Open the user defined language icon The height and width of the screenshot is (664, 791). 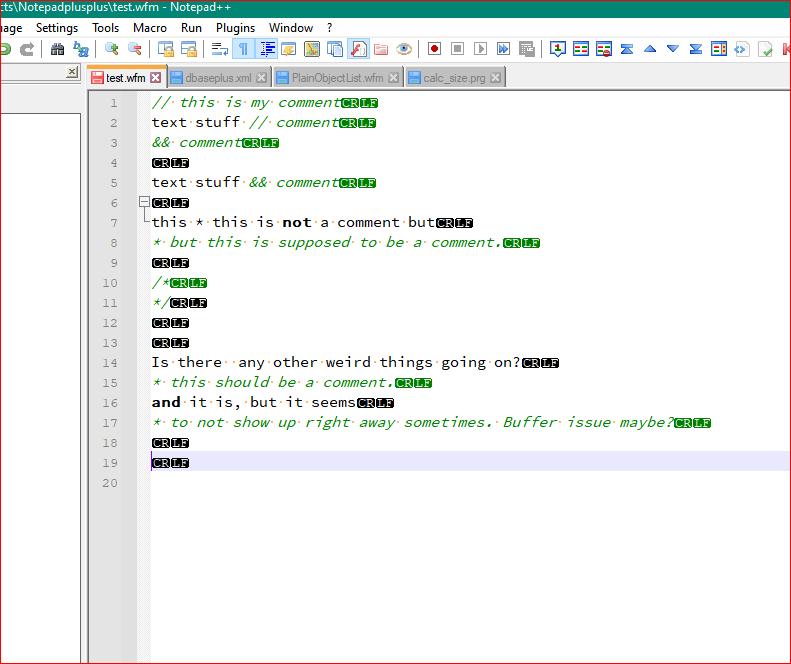(289, 49)
